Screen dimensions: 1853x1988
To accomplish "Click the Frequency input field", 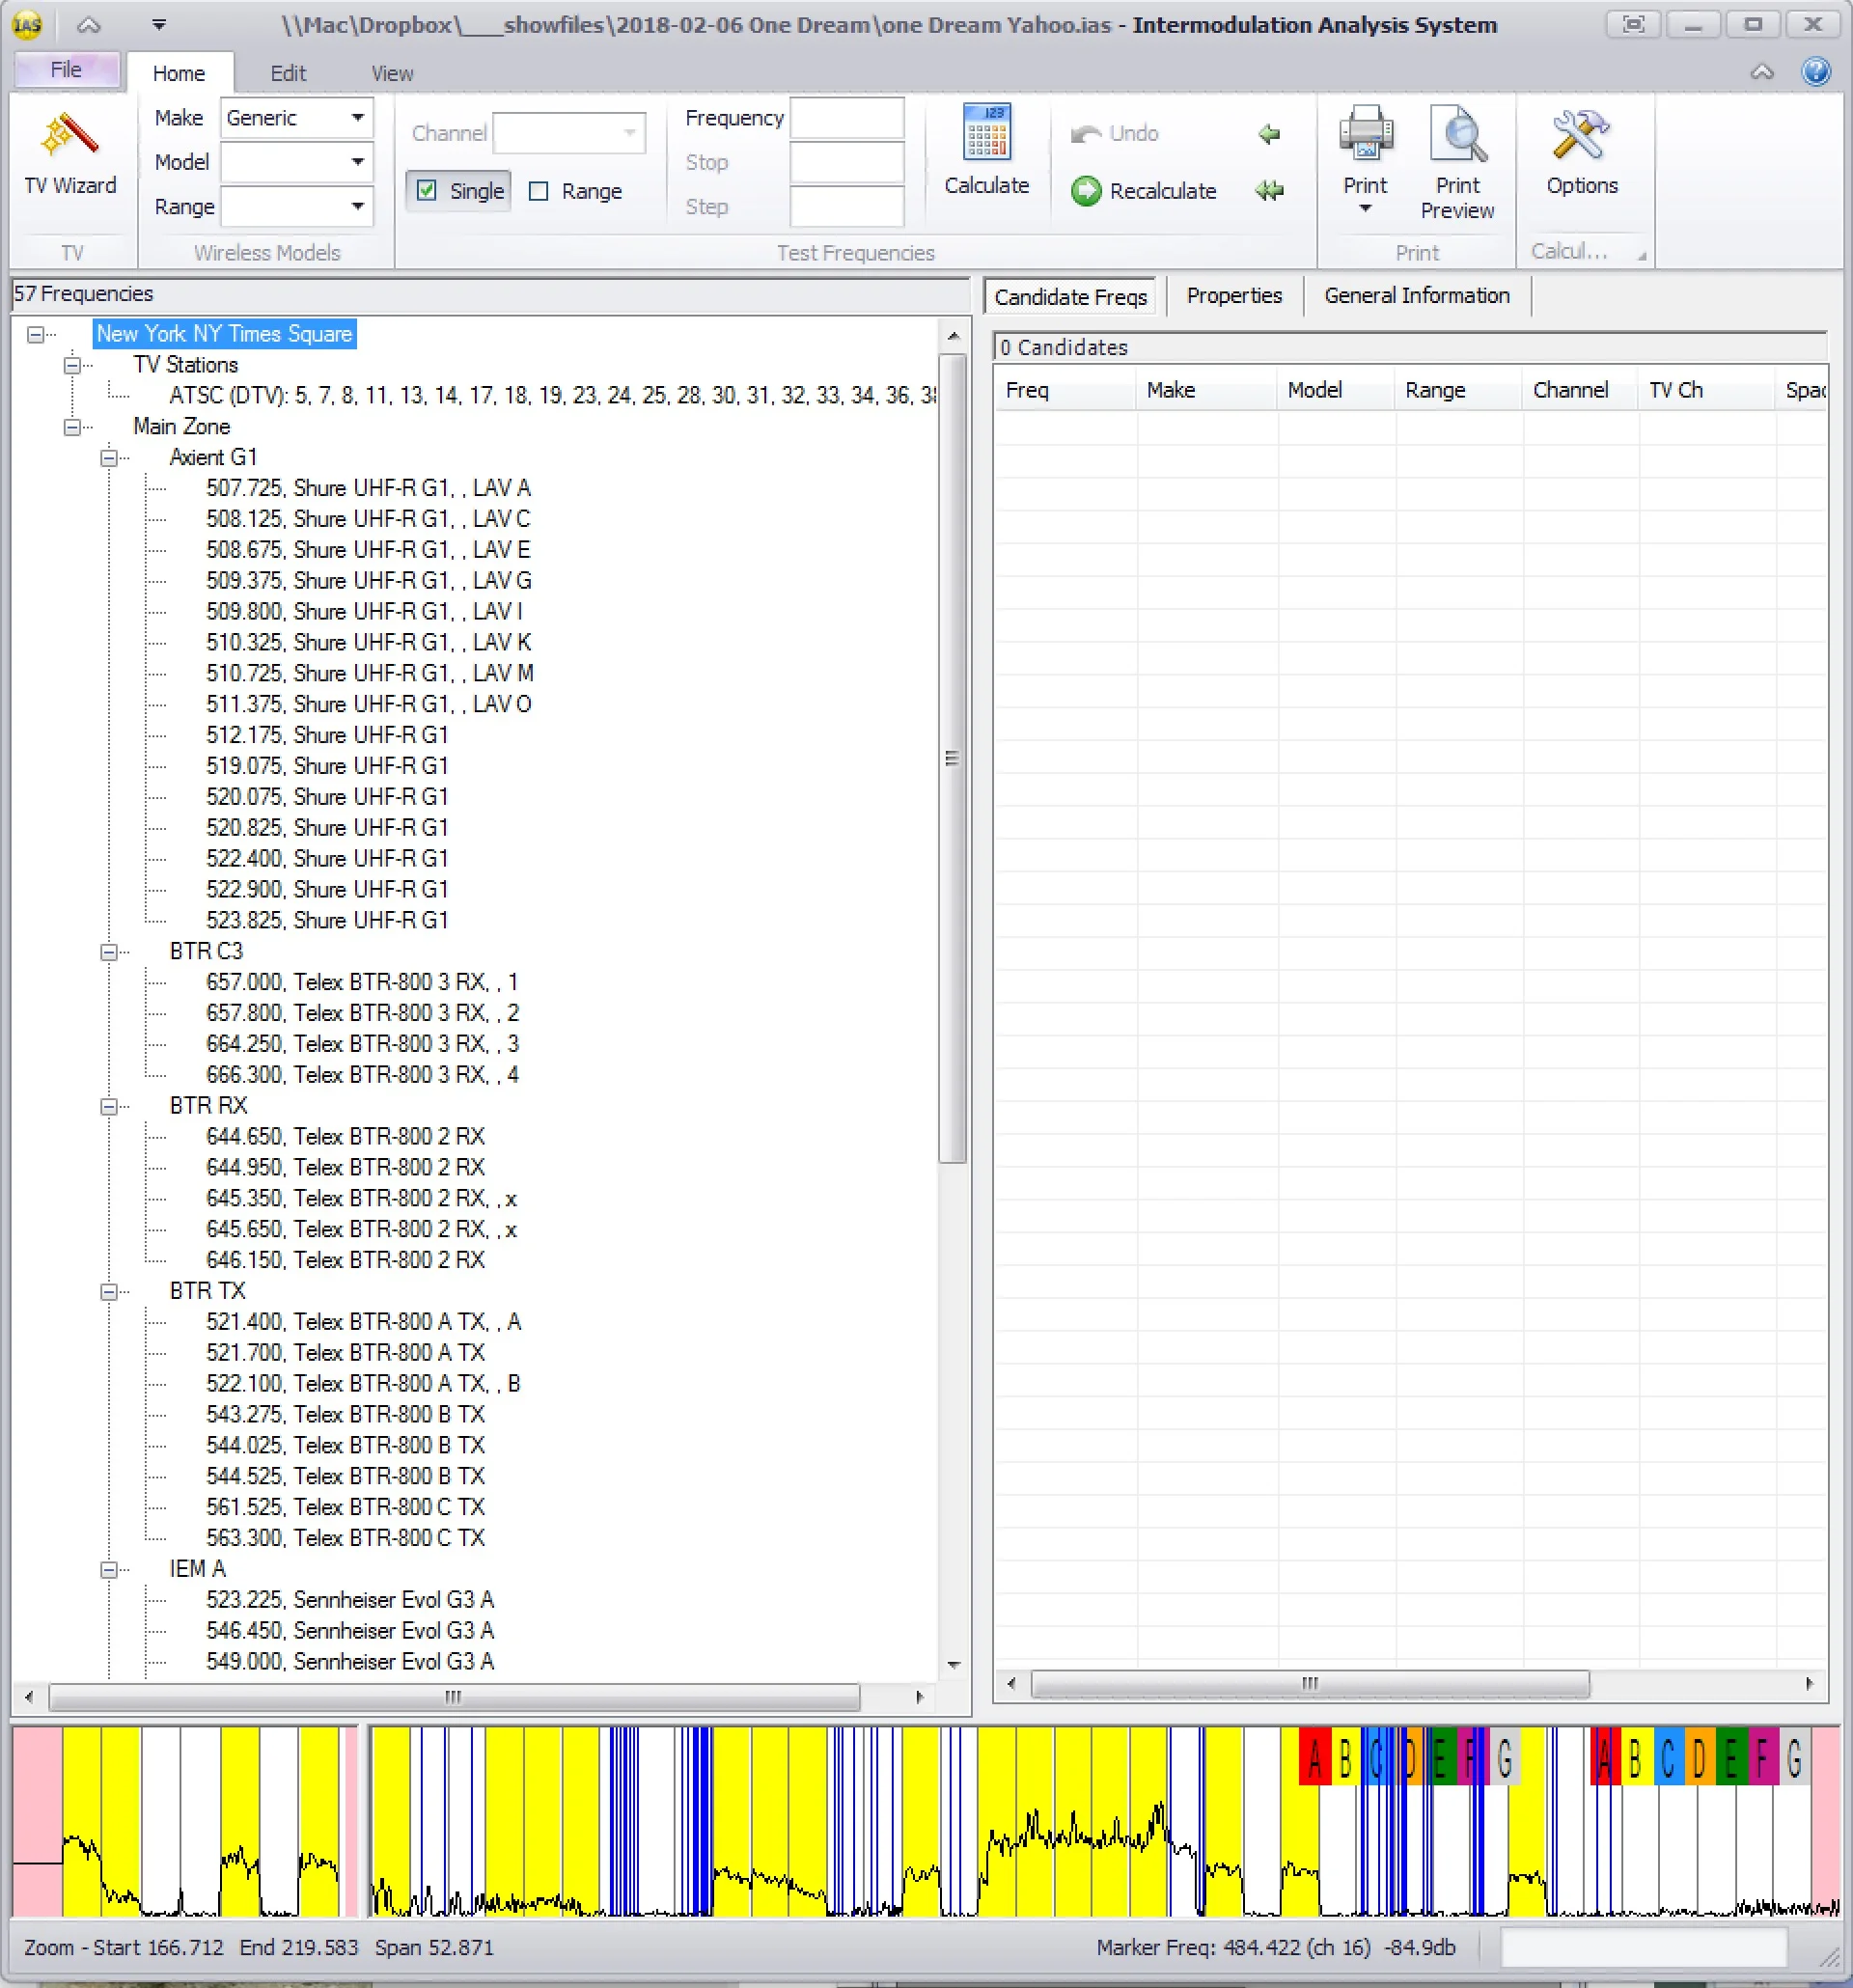I will 847,118.
